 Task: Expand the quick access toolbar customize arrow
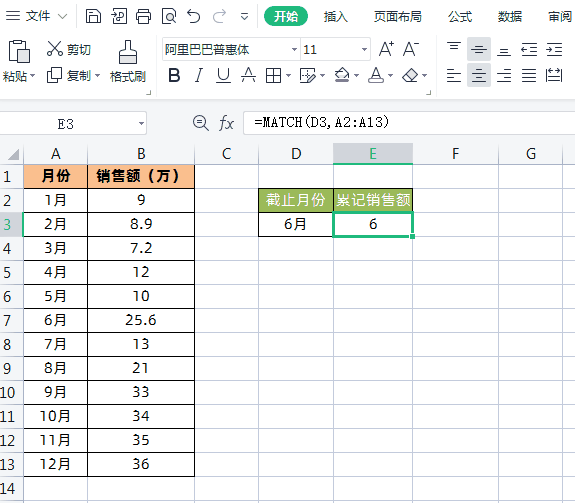(x=244, y=17)
